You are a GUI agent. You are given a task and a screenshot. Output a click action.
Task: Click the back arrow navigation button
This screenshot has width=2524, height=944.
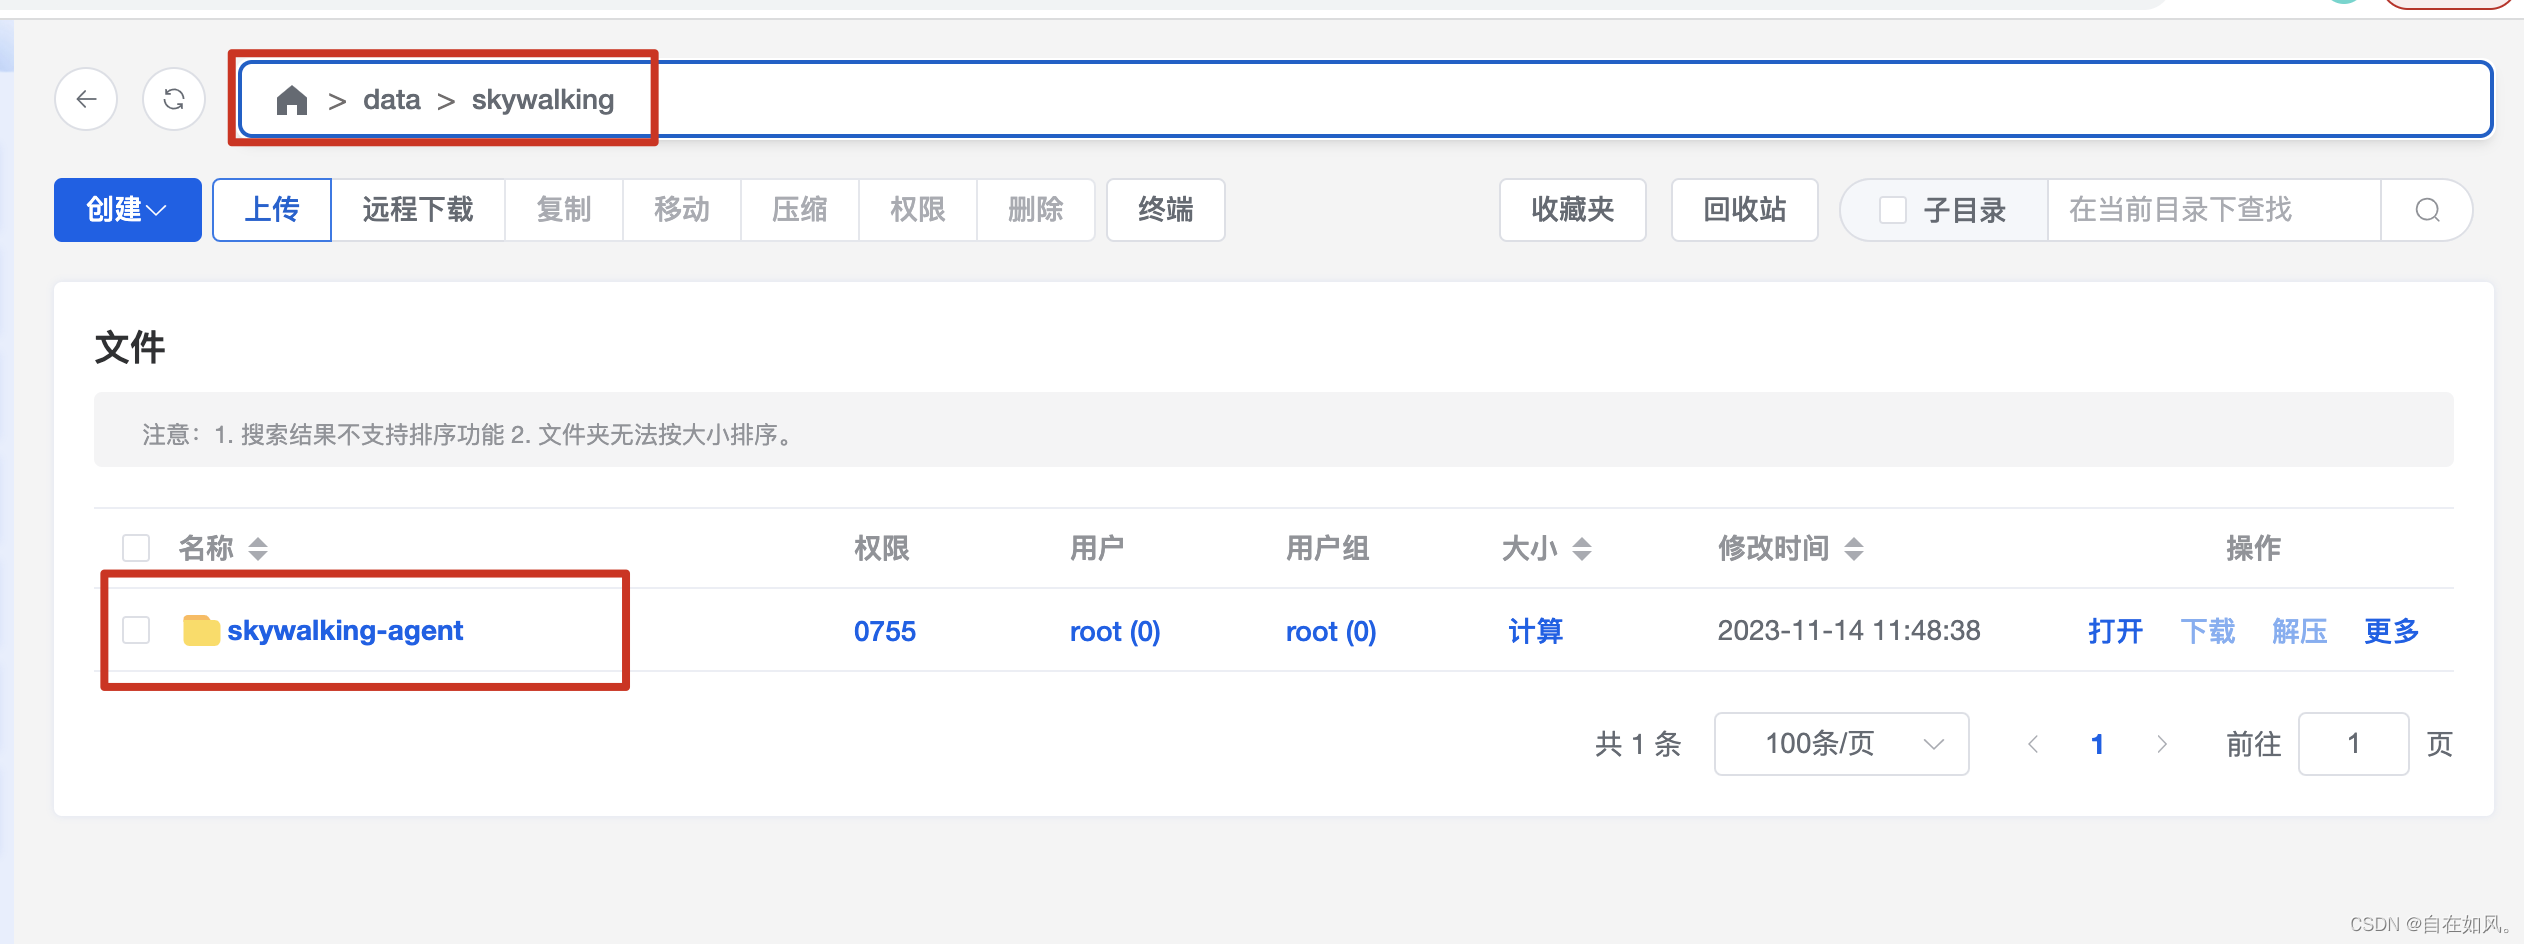pyautogui.click(x=86, y=99)
